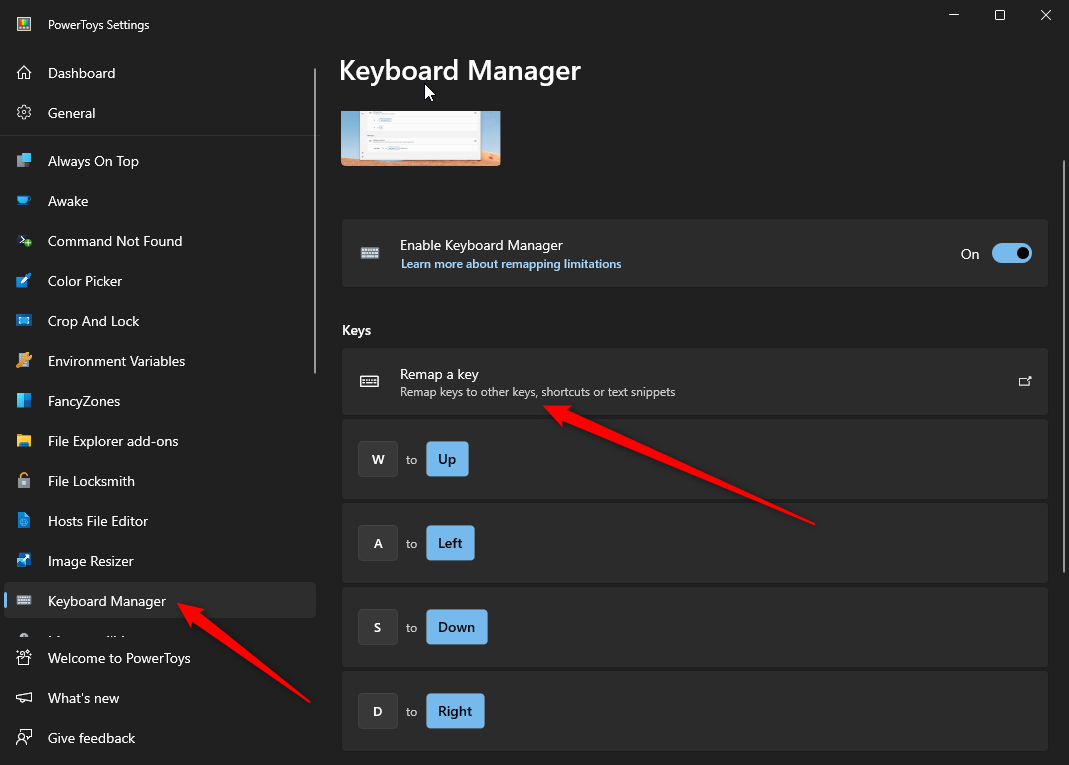Image resolution: width=1069 pixels, height=765 pixels.
Task: Select Dashboard in the navigation pane
Action: coord(81,73)
